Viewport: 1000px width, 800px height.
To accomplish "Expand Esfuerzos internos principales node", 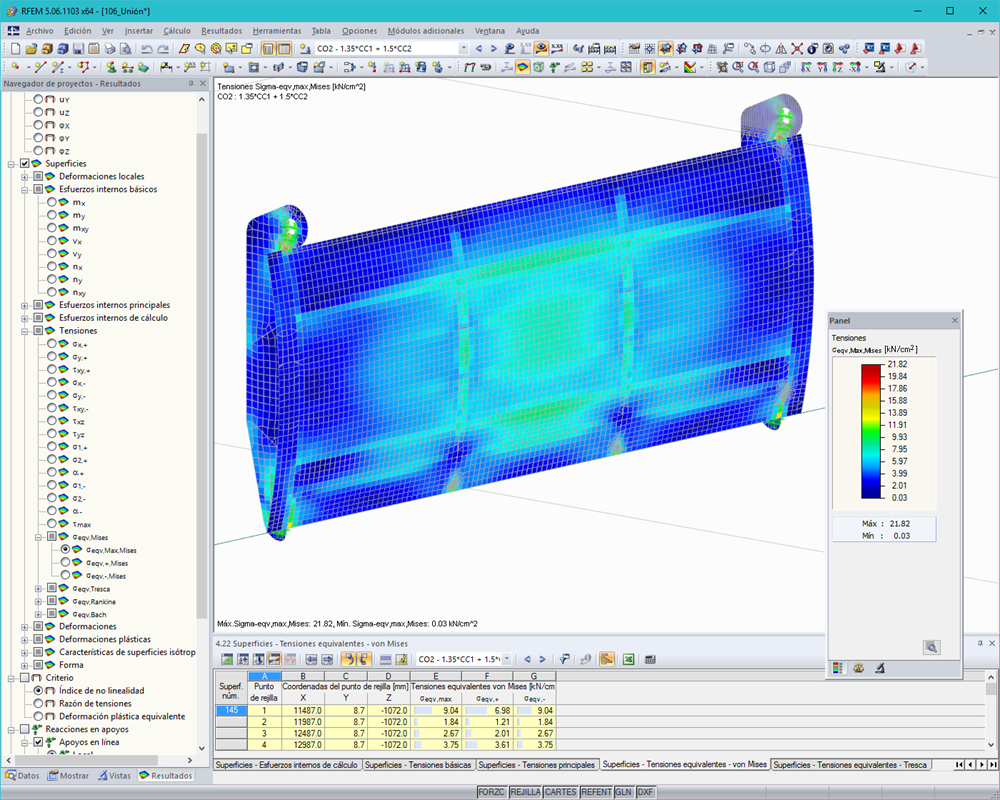I will coord(25,305).
